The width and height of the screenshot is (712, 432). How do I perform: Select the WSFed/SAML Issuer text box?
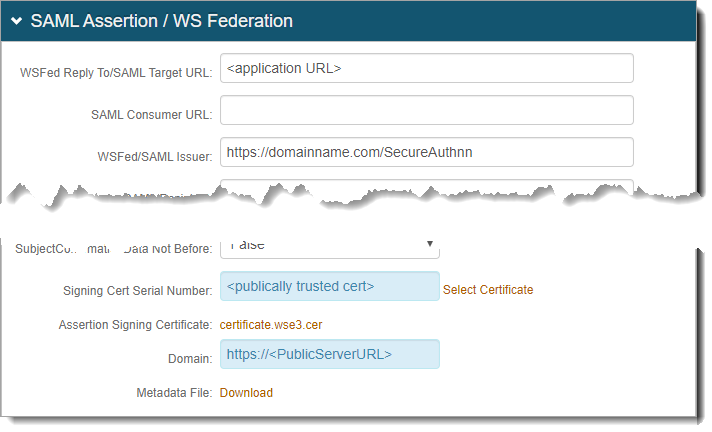pos(426,152)
